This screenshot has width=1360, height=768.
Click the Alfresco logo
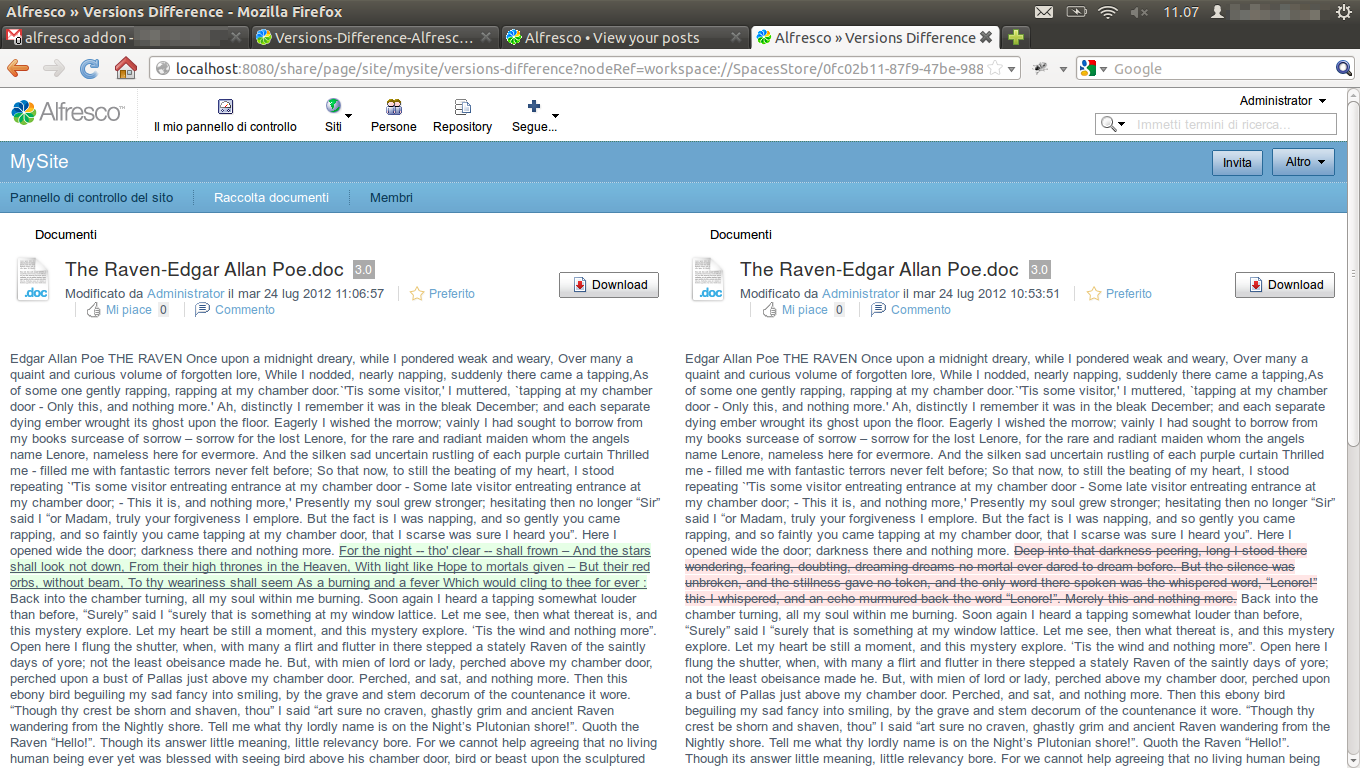pyautogui.click(x=68, y=113)
